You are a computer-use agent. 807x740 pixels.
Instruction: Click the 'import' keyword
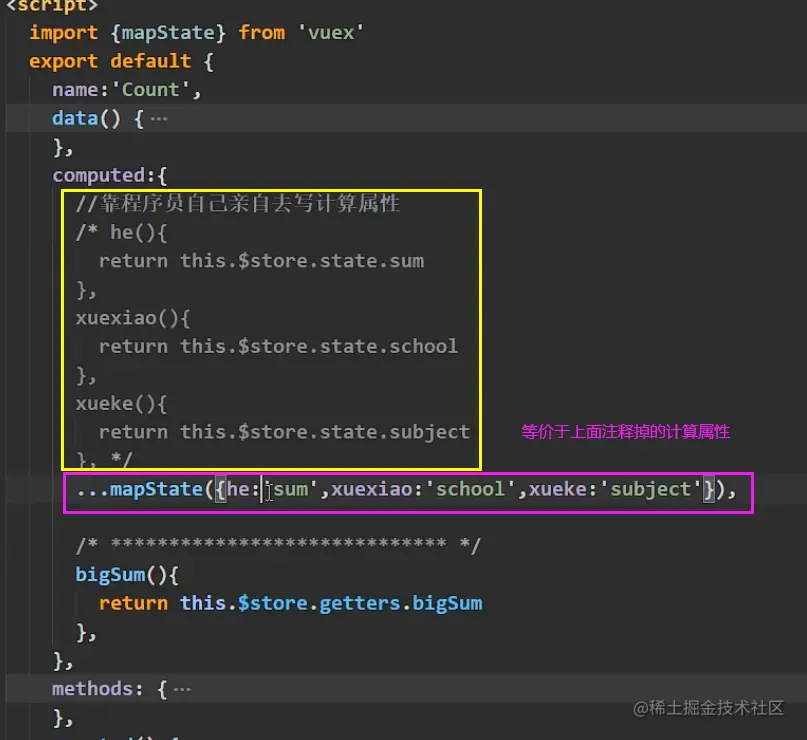pos(64,33)
